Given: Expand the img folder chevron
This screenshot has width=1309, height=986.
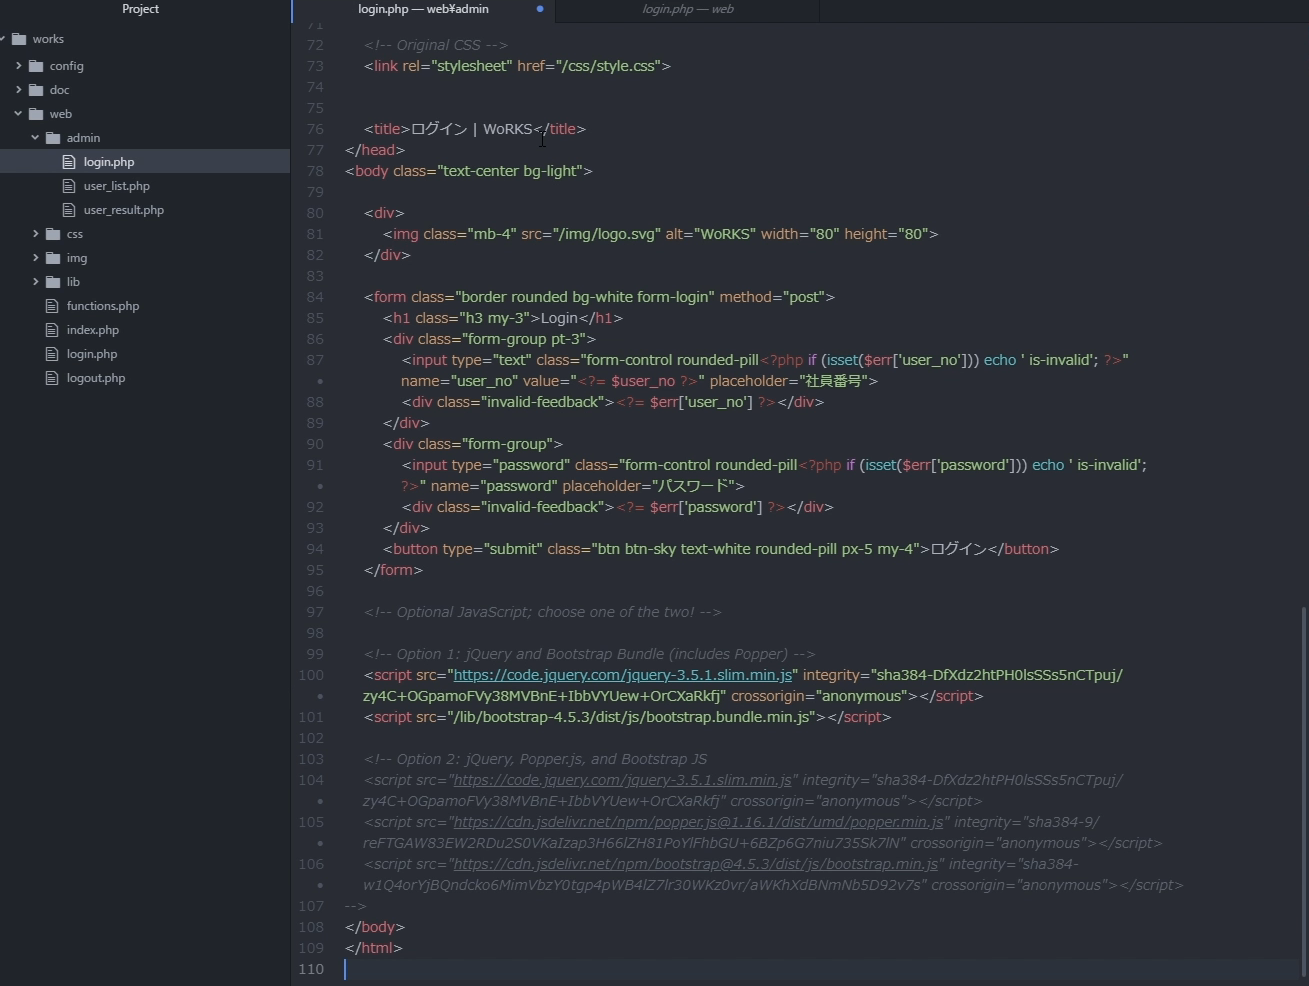Looking at the screenshot, I should point(35,258).
